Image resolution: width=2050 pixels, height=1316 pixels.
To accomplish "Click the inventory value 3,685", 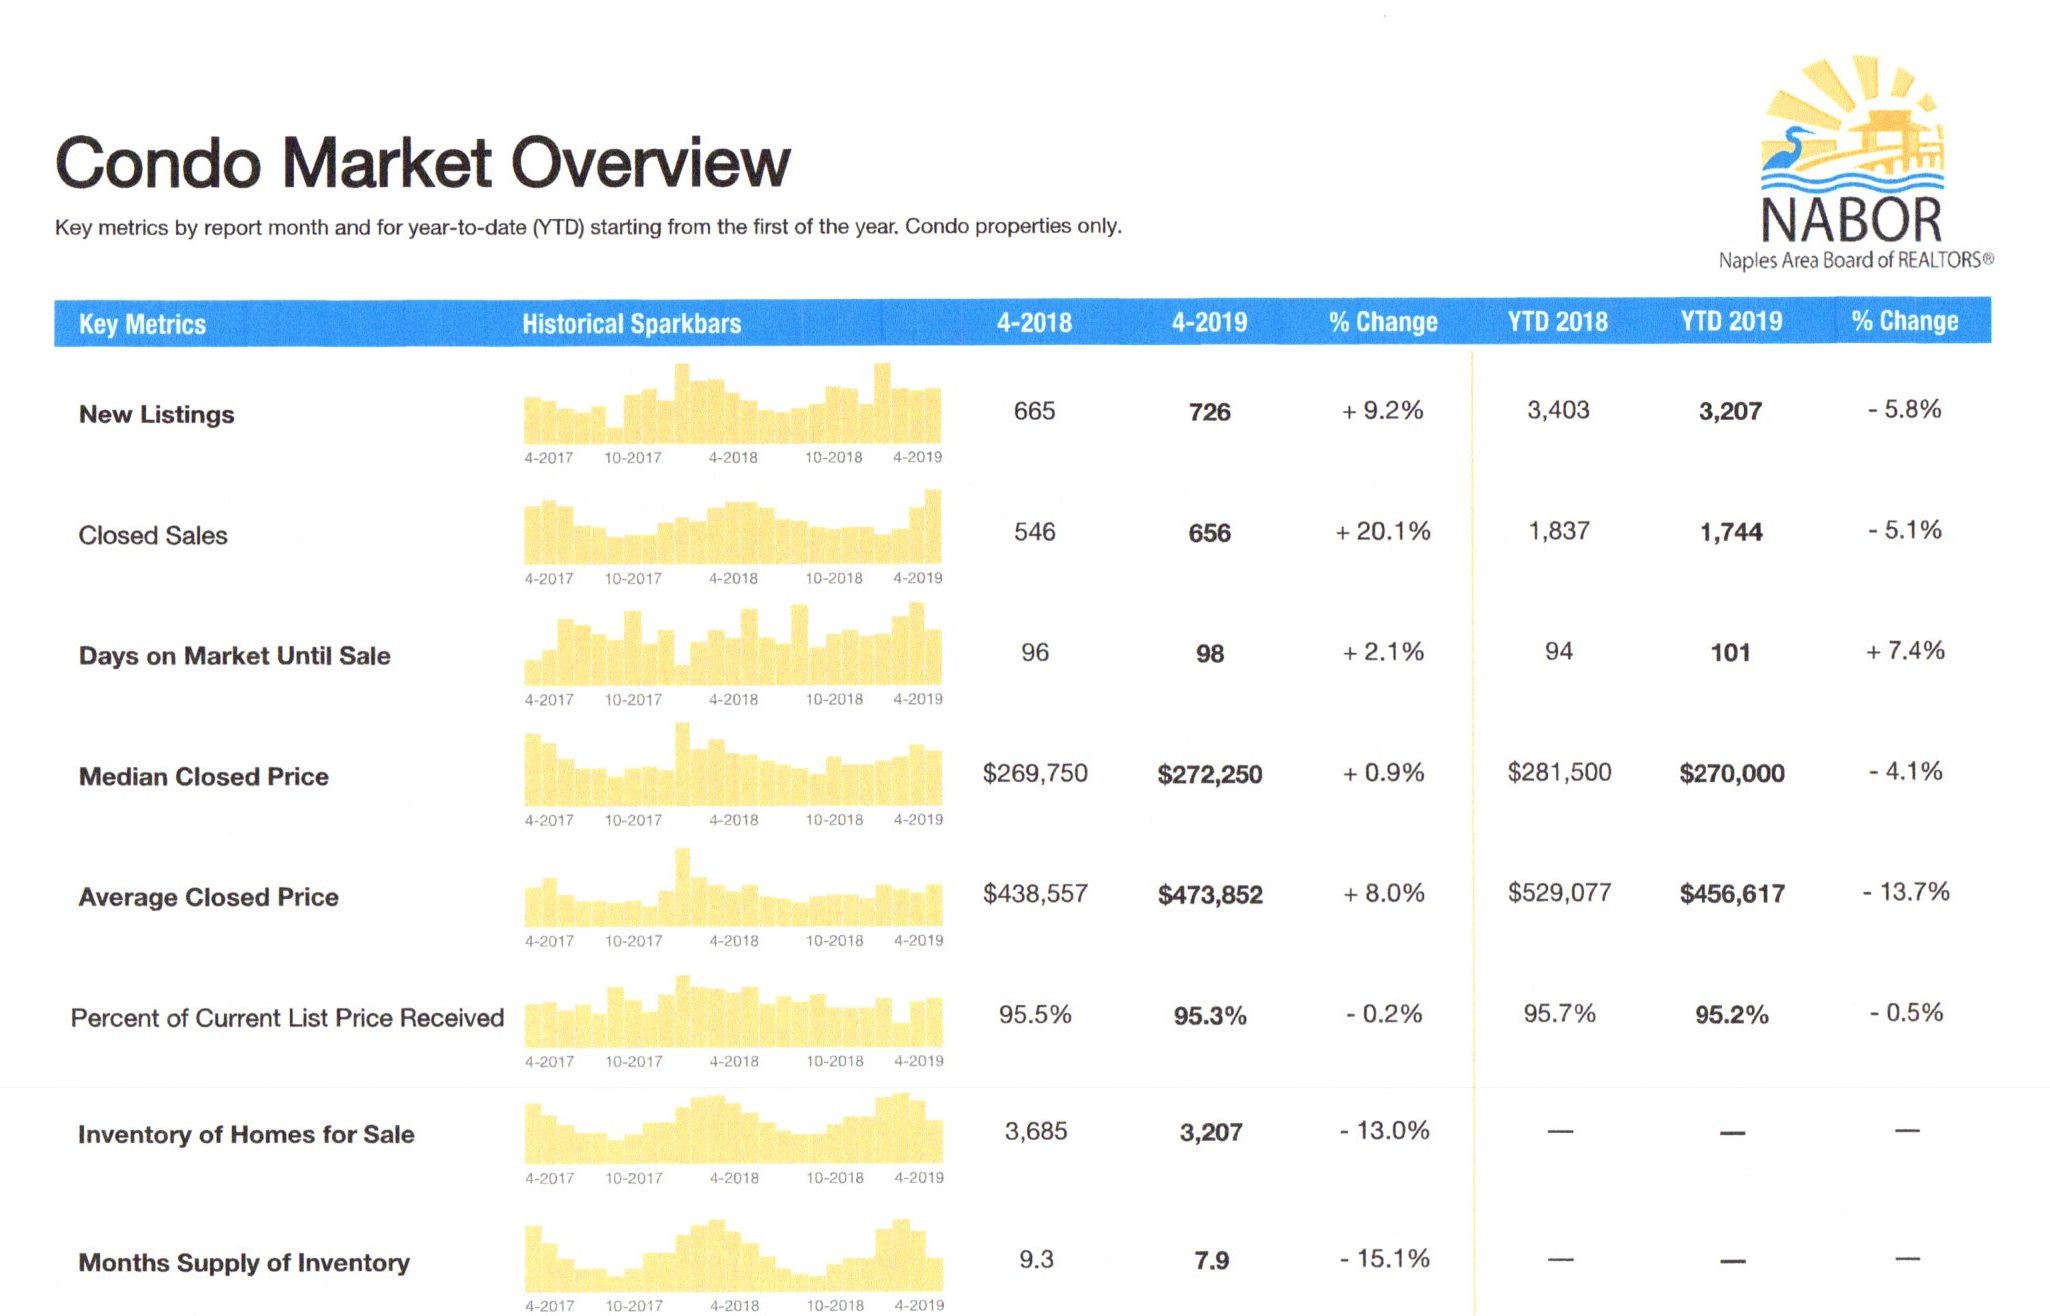I will pos(1036,1131).
